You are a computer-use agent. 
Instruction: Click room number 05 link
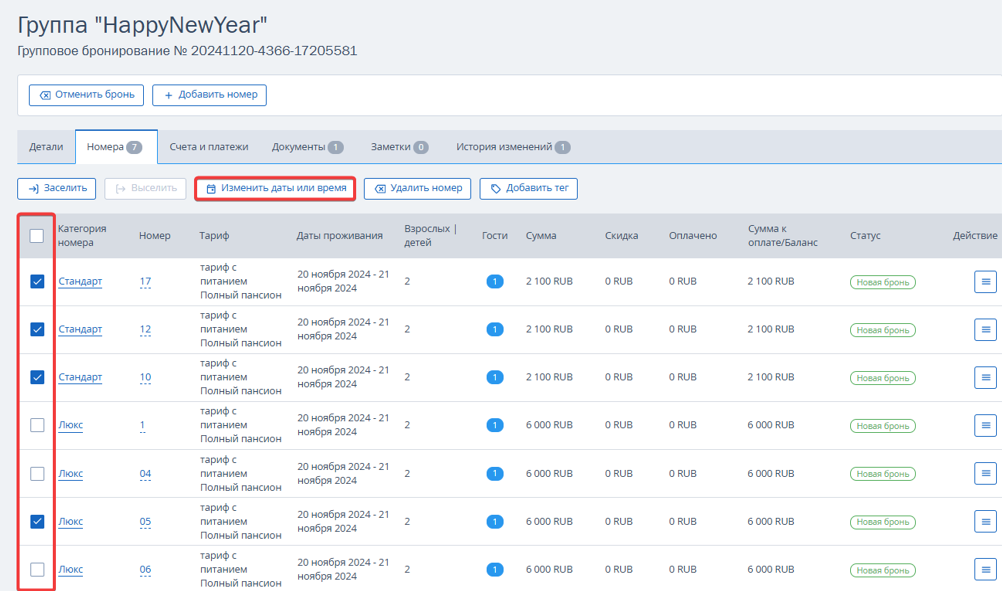145,521
